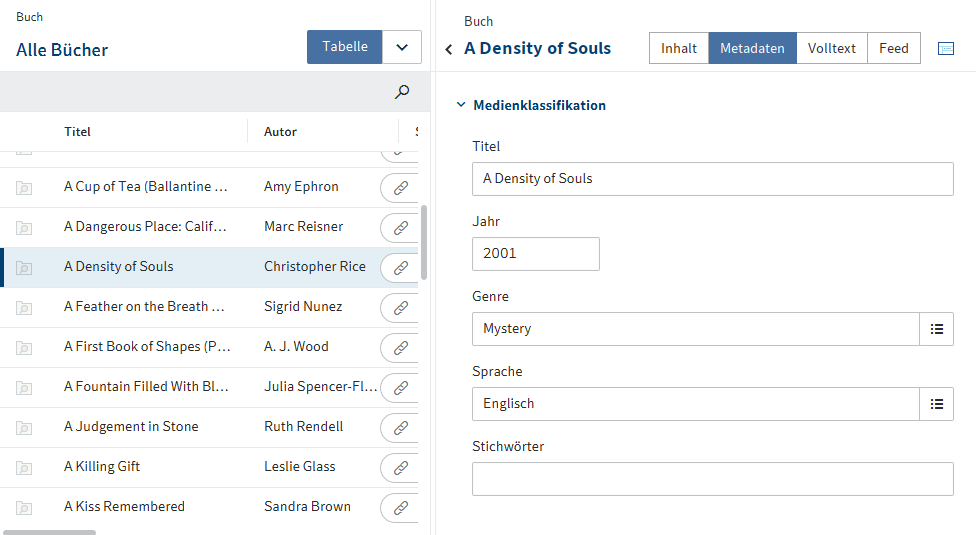Viewport: 976px width, 535px height.
Task: Click folder icon of A Fountain Filled row
Action: (24, 388)
